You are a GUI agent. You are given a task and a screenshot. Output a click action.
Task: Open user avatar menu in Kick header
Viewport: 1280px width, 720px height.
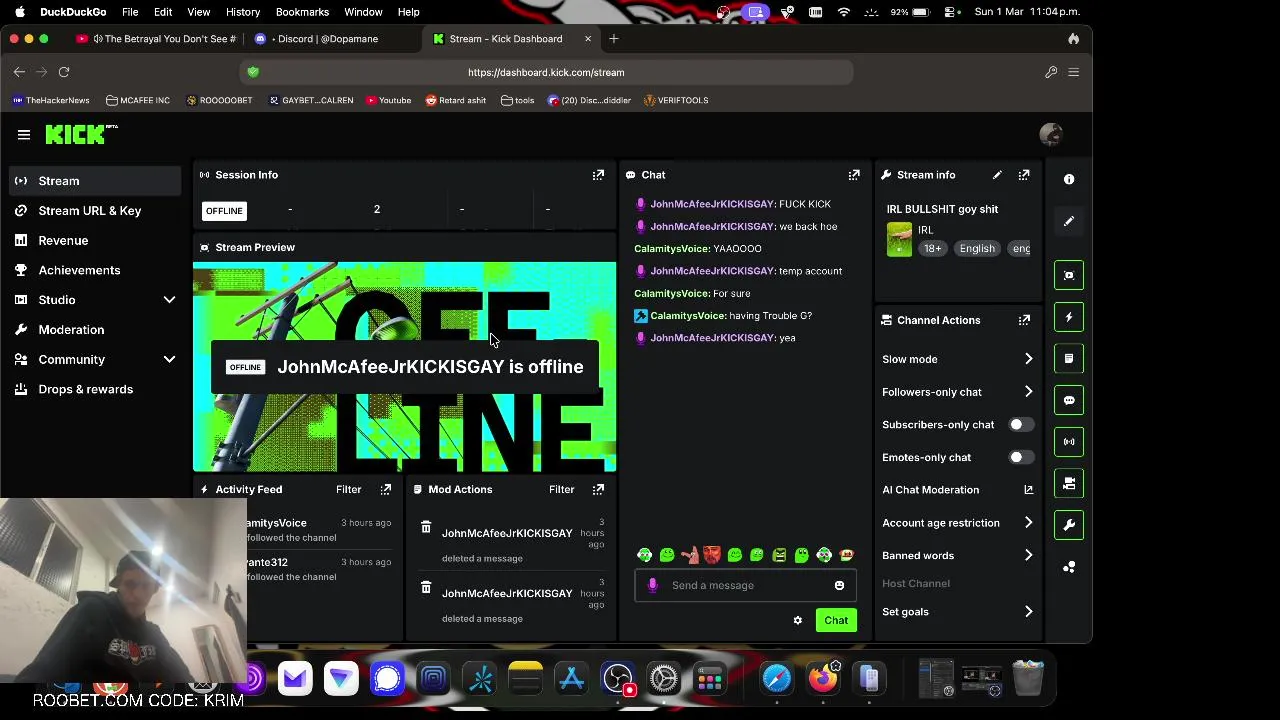coord(1050,134)
